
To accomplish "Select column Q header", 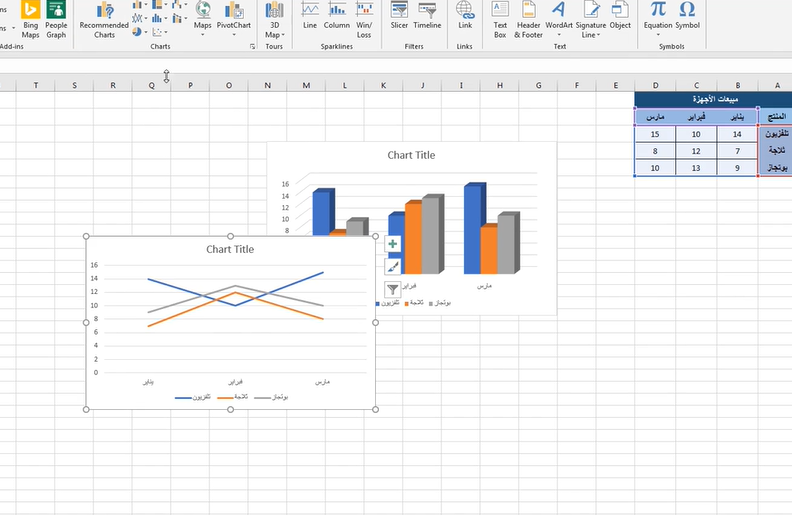I will (152, 85).
